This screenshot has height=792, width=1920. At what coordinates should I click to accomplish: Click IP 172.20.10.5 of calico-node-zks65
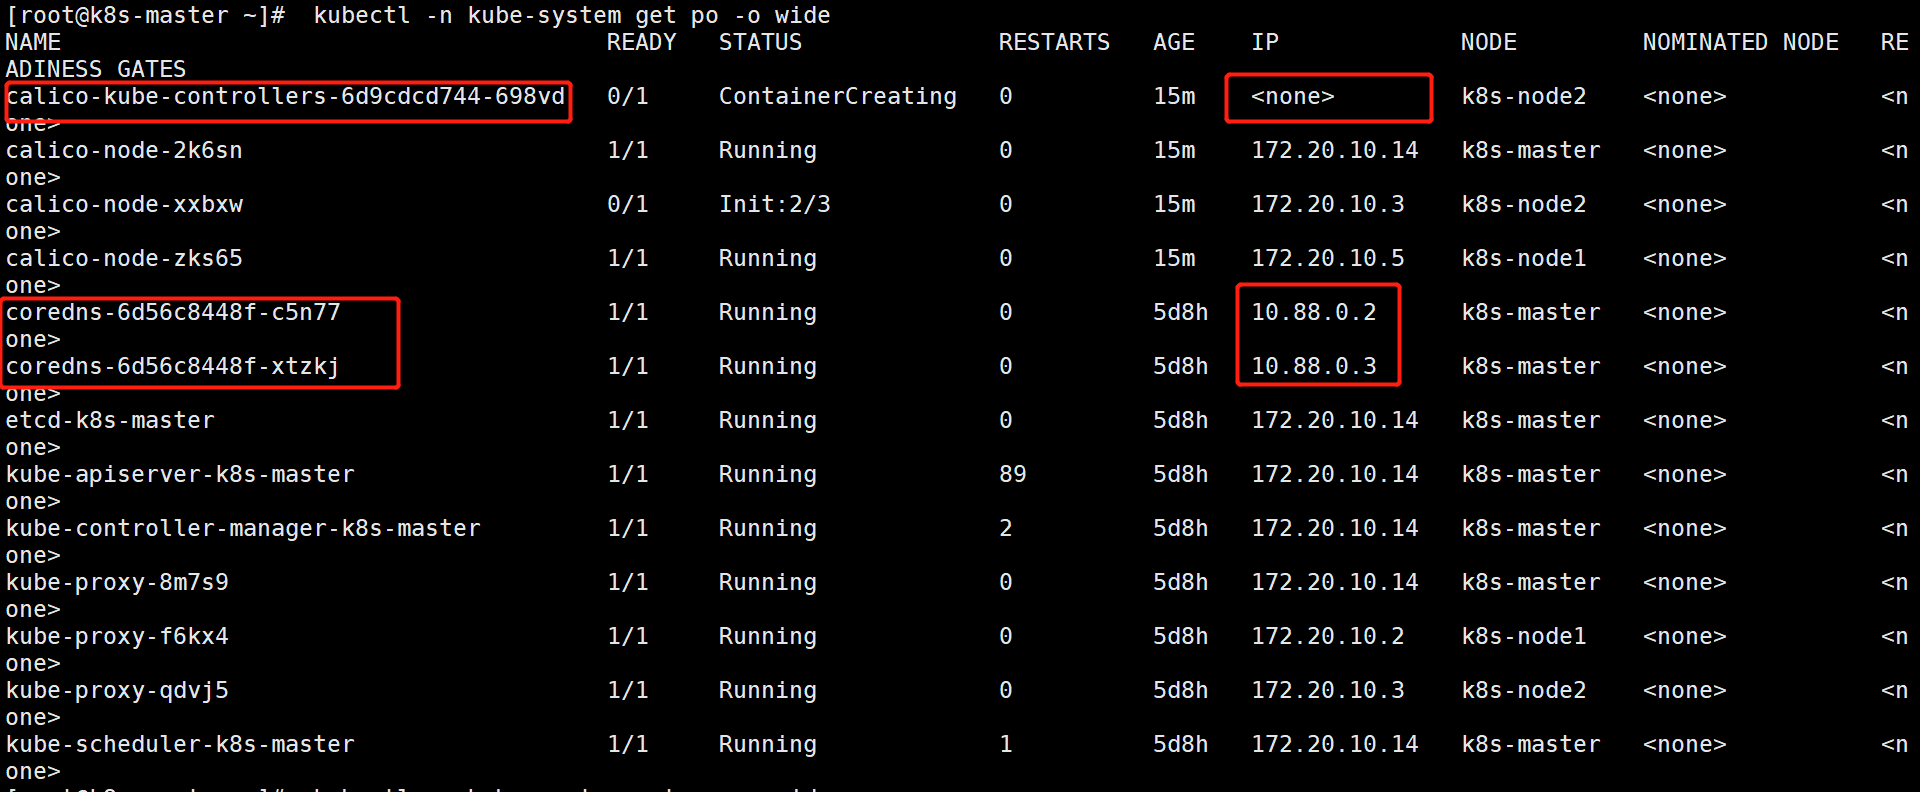point(1328,258)
